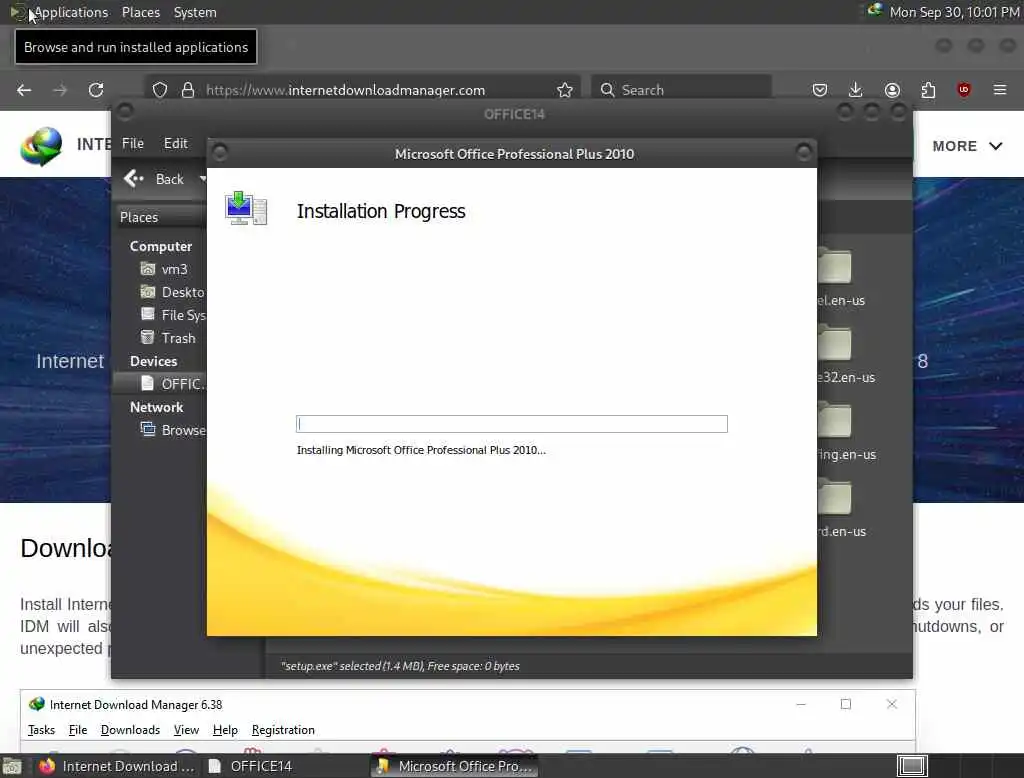Open the extensions puzzle icon

[928, 90]
